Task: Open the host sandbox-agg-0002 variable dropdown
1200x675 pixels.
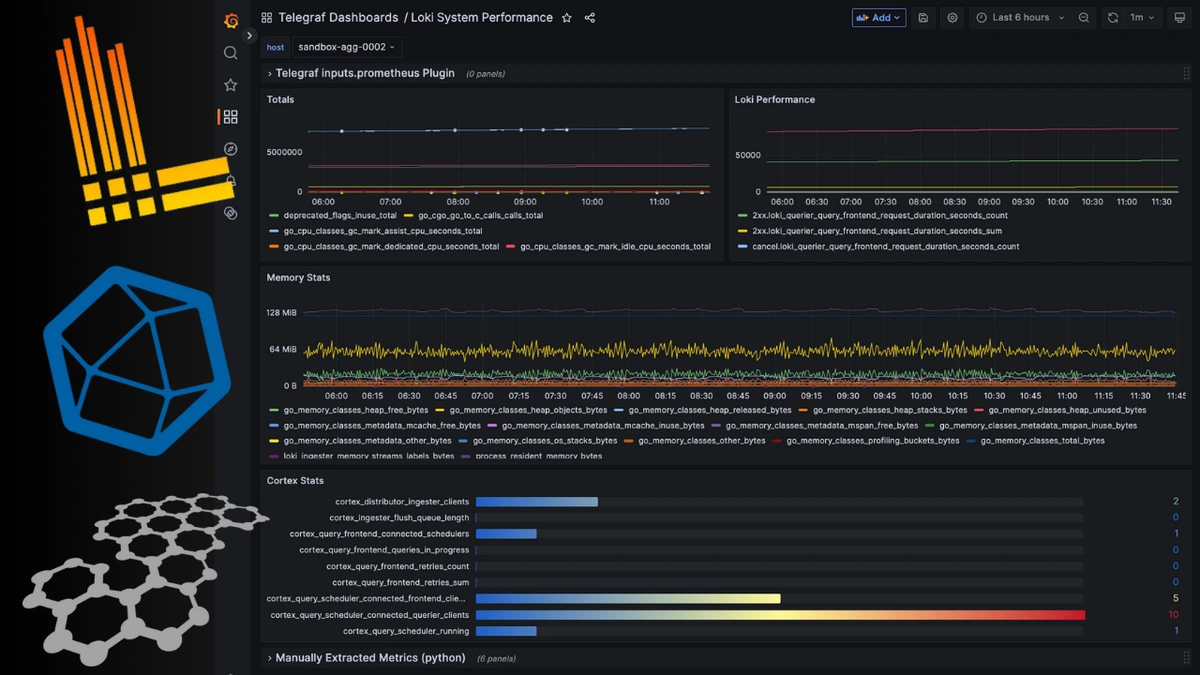Action: (347, 46)
